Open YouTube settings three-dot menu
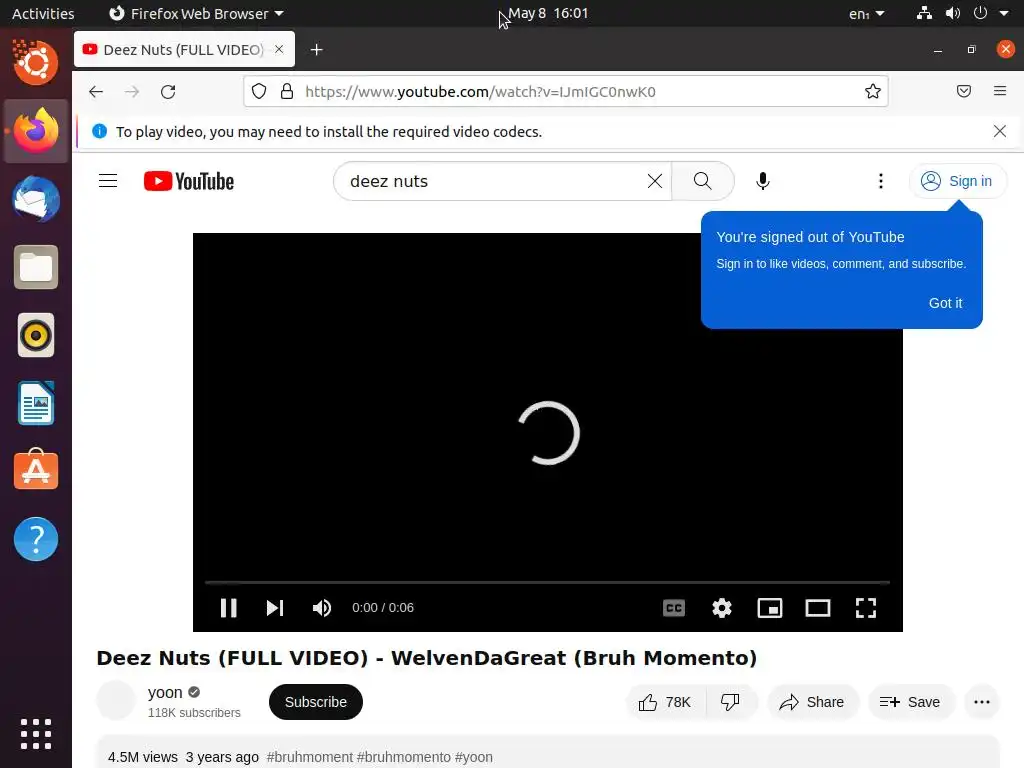 point(880,181)
